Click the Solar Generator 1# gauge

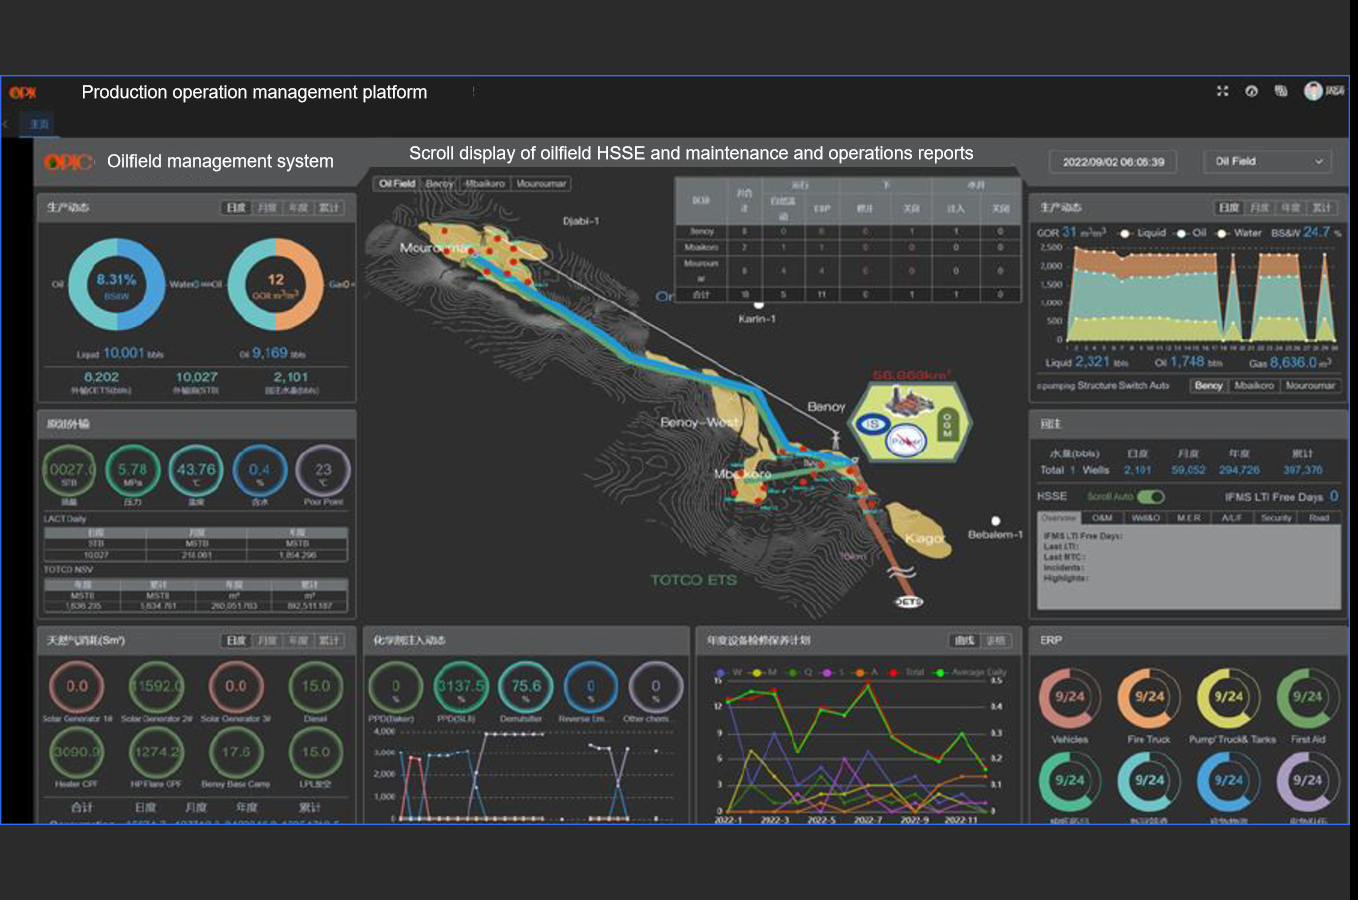pos(76,687)
